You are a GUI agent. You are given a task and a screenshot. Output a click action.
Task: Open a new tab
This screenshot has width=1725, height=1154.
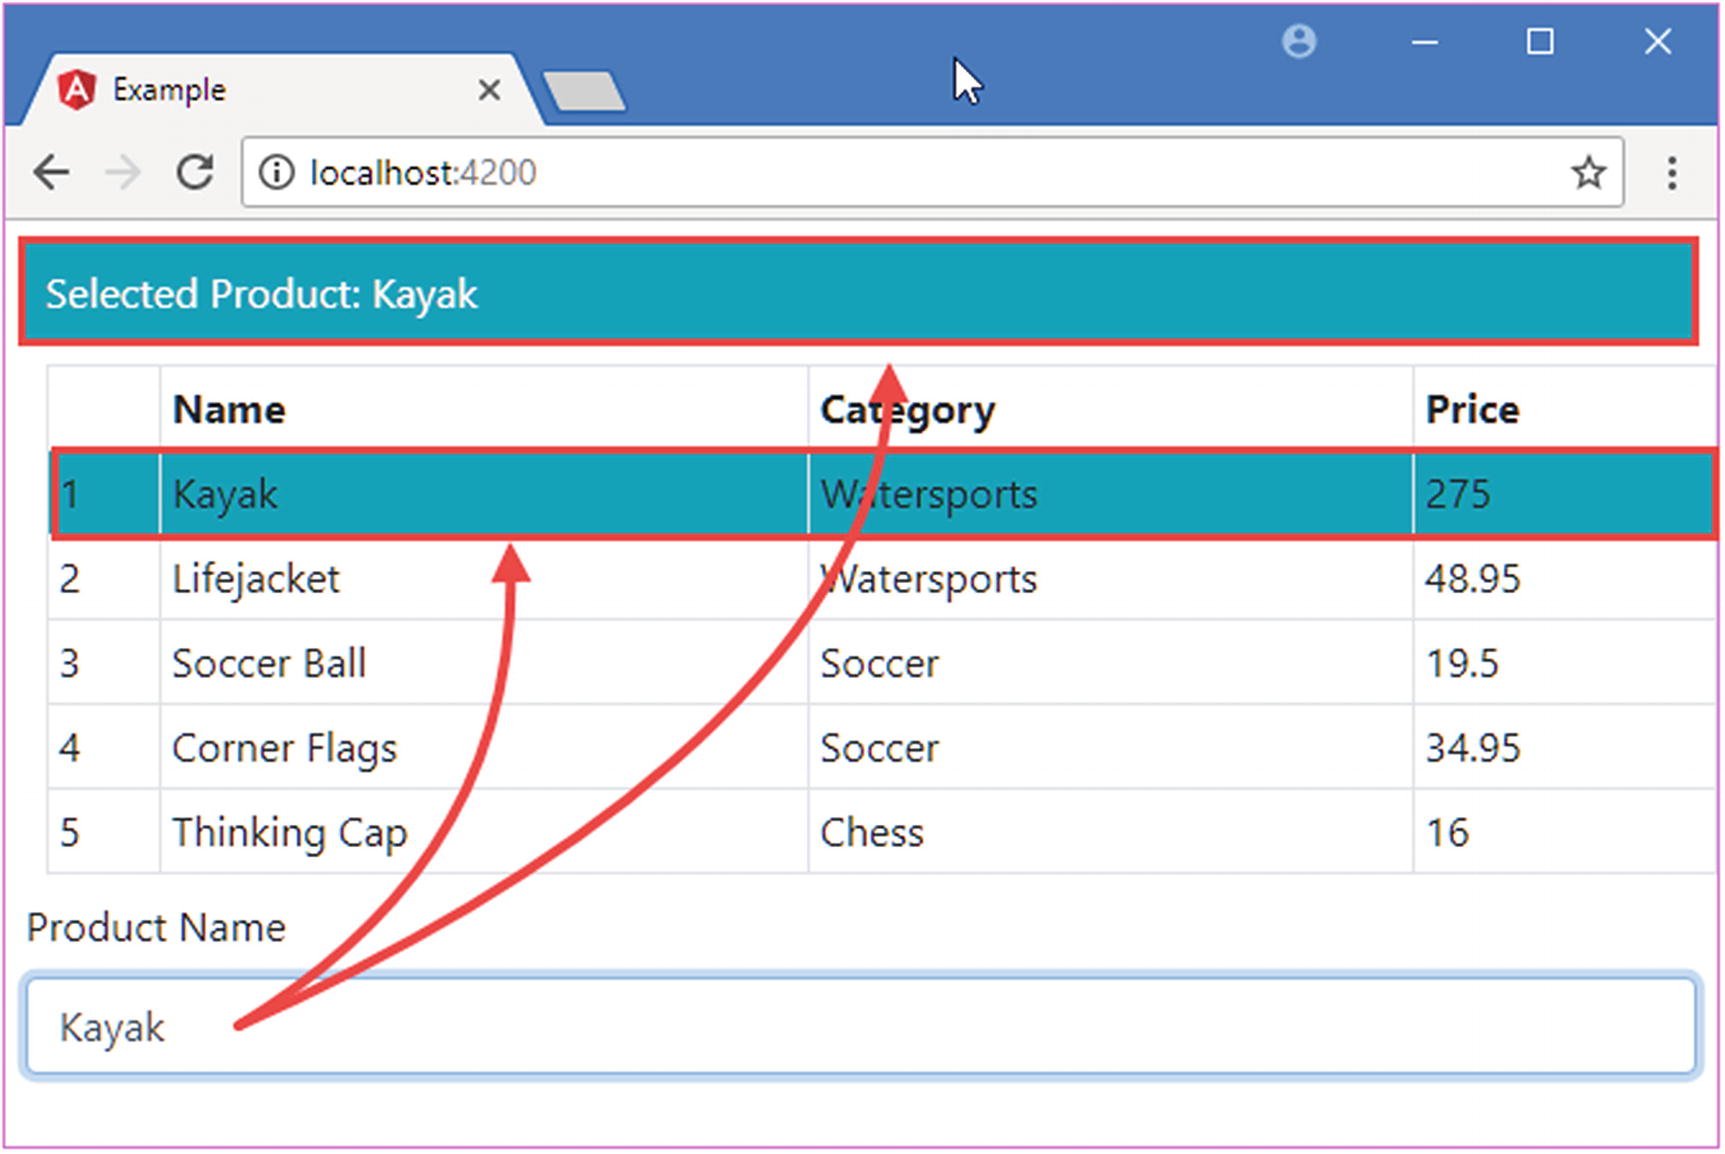click(585, 91)
